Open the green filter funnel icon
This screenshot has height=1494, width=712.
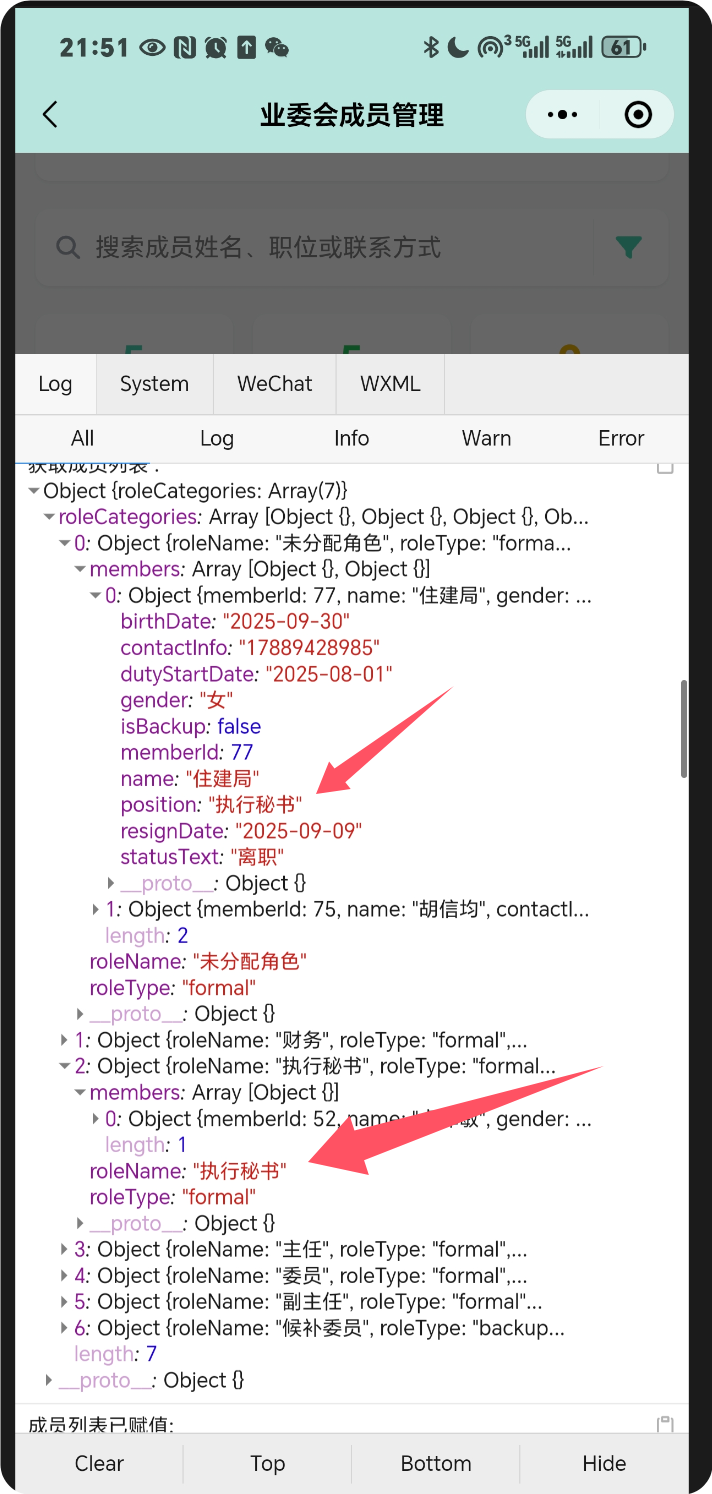click(x=629, y=247)
